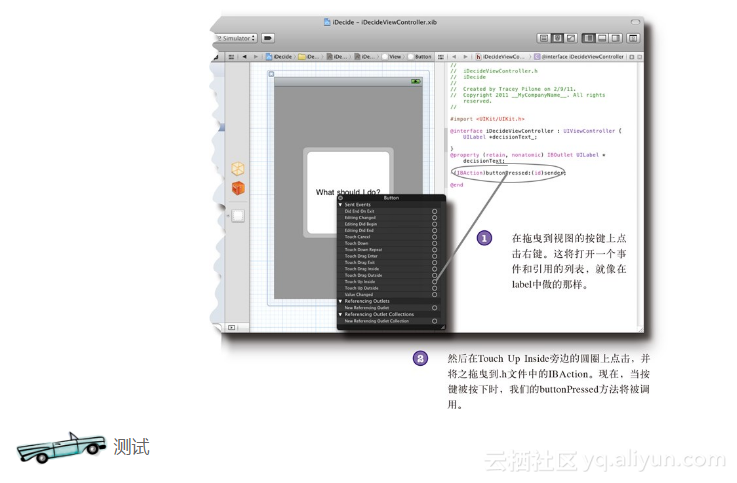Collapse the Referencing Outlets section
This screenshot has width=737, height=483.
point(341,301)
